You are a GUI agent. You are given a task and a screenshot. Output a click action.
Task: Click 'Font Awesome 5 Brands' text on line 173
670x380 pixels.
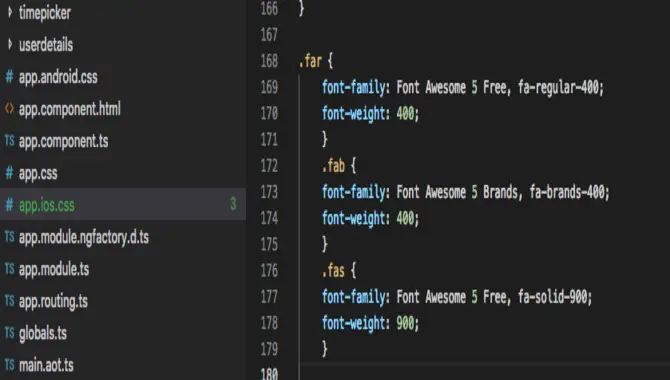457,192
